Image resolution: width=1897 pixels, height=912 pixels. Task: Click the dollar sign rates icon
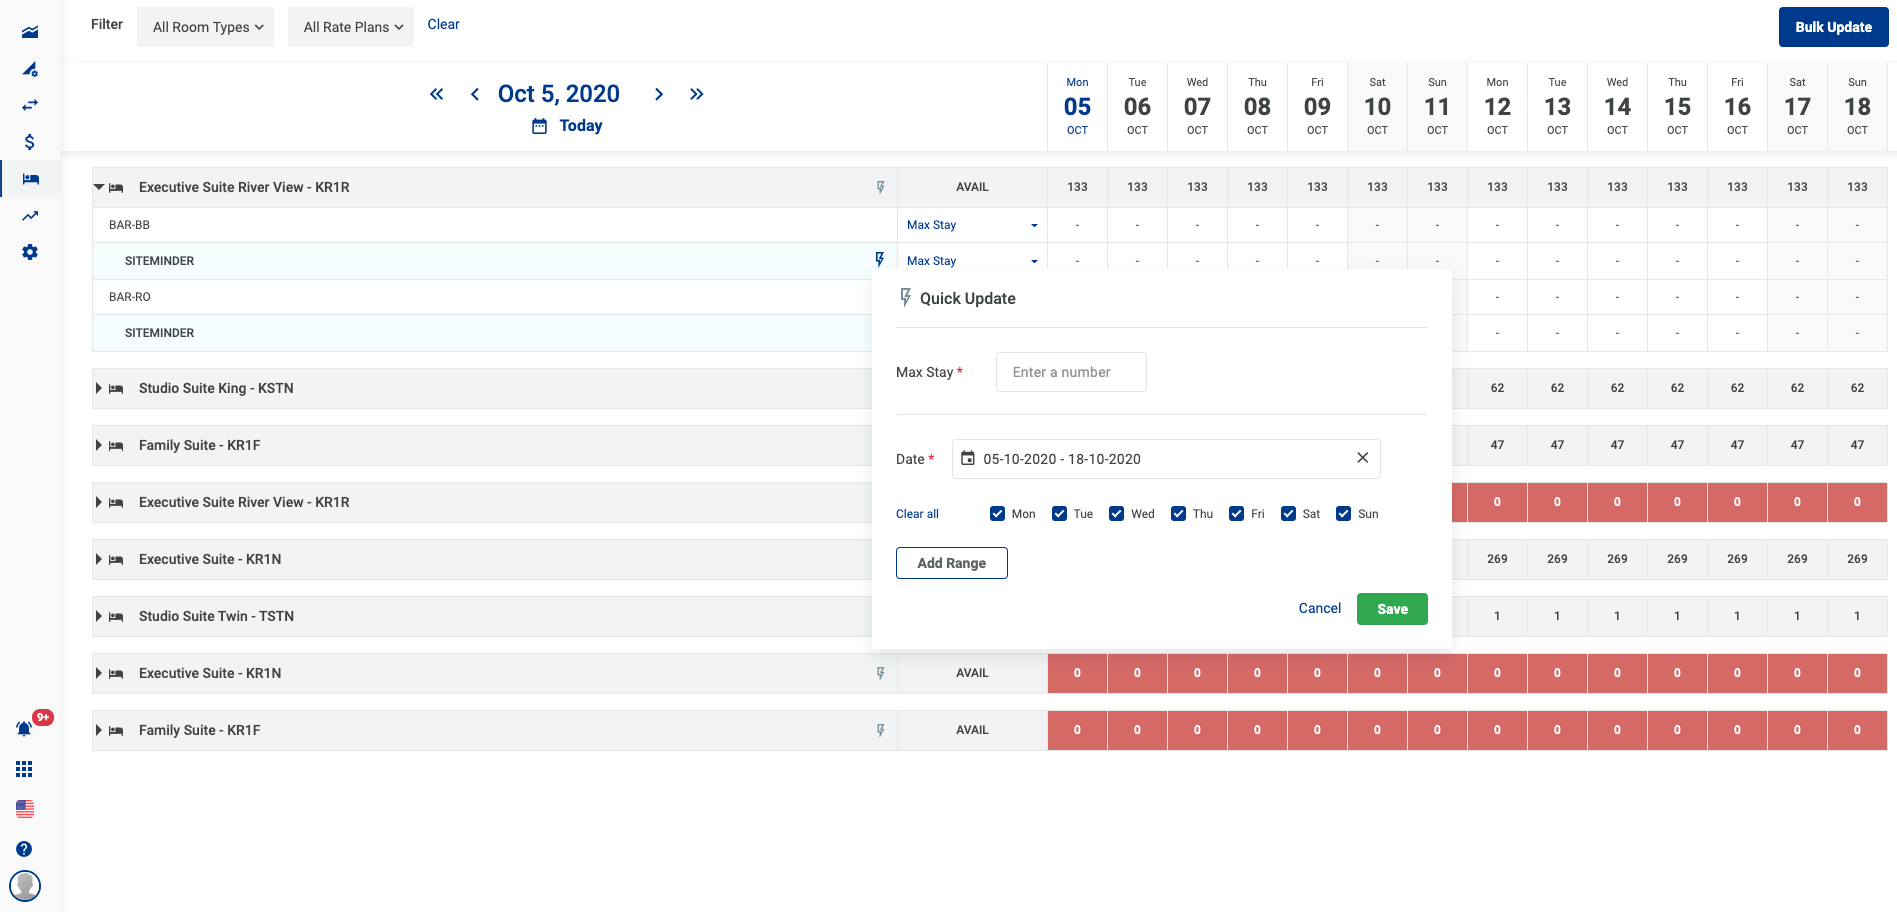tap(30, 142)
